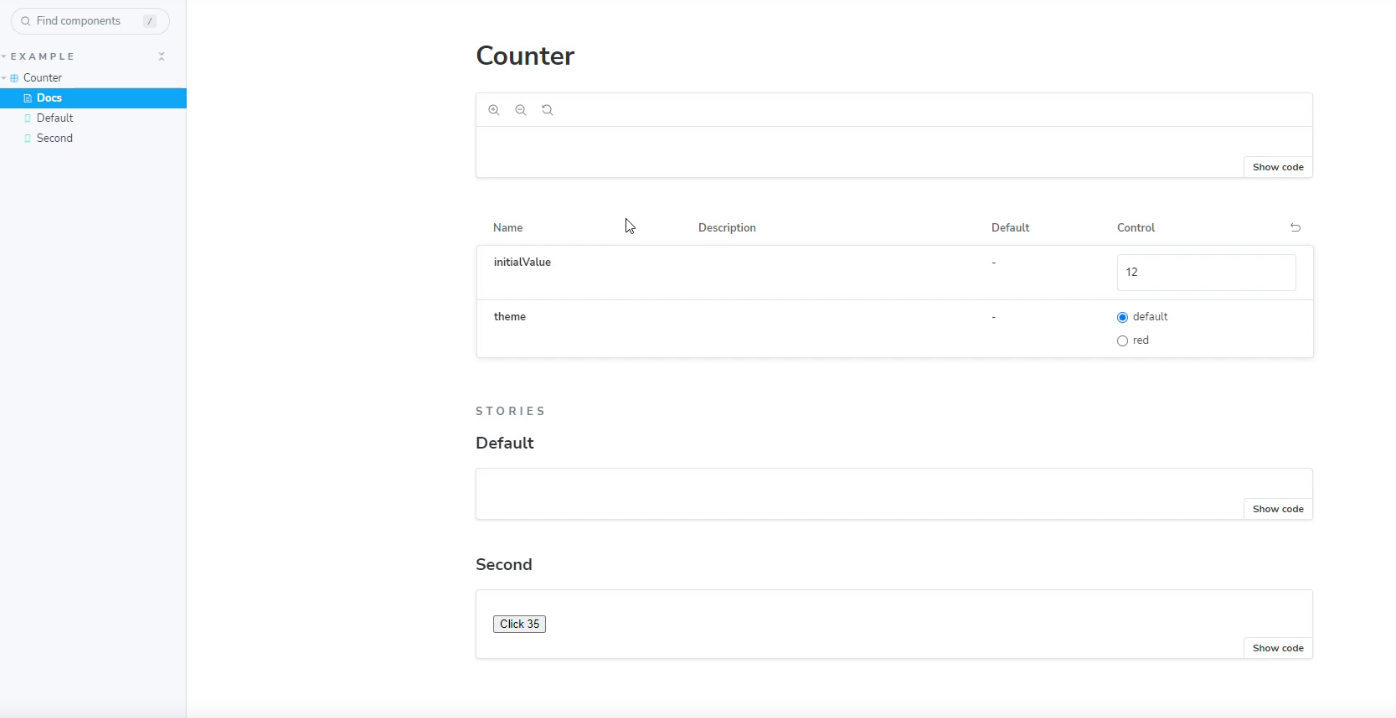This screenshot has height=718, width=1396.
Task: Show code for the top Counter preview
Action: [1278, 167]
